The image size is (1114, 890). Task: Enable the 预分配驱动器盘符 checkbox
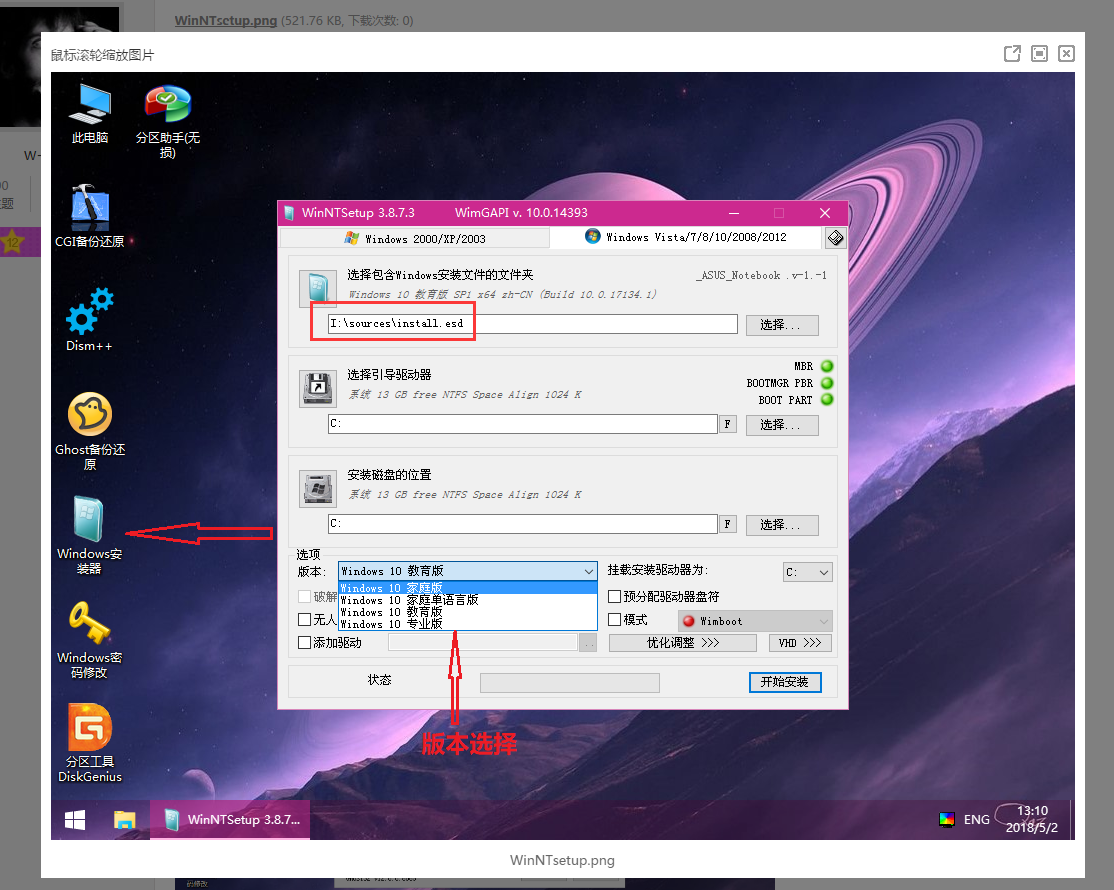pos(615,597)
